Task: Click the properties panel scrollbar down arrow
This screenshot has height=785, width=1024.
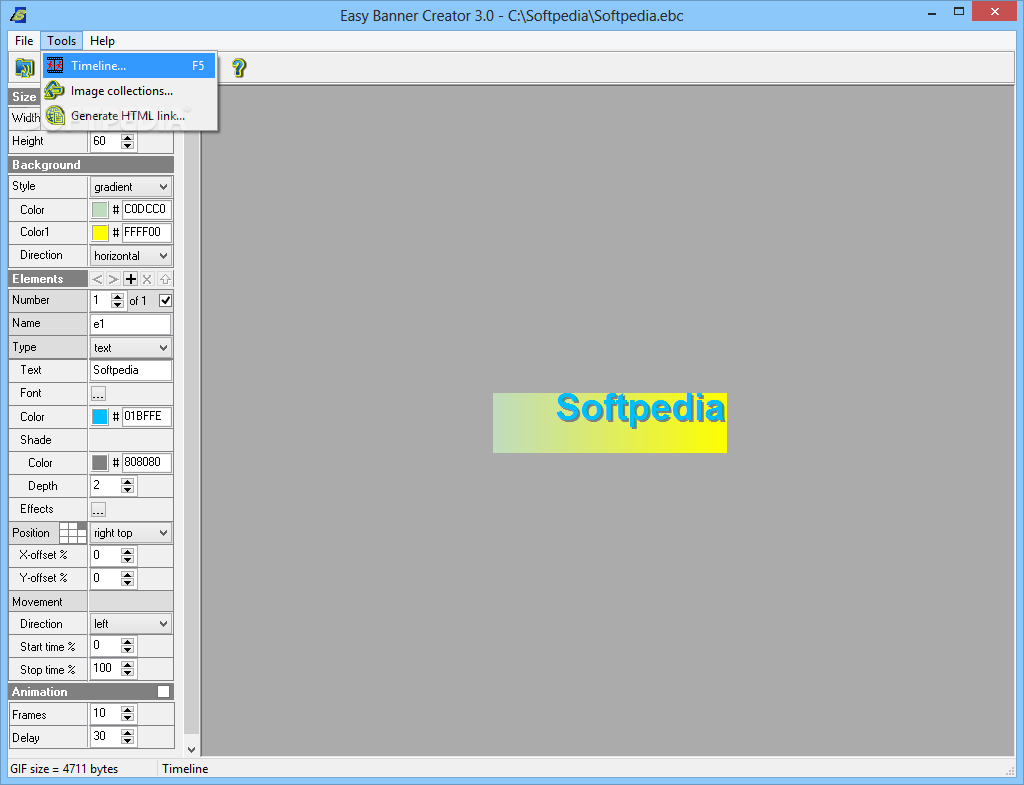Action: click(191, 750)
